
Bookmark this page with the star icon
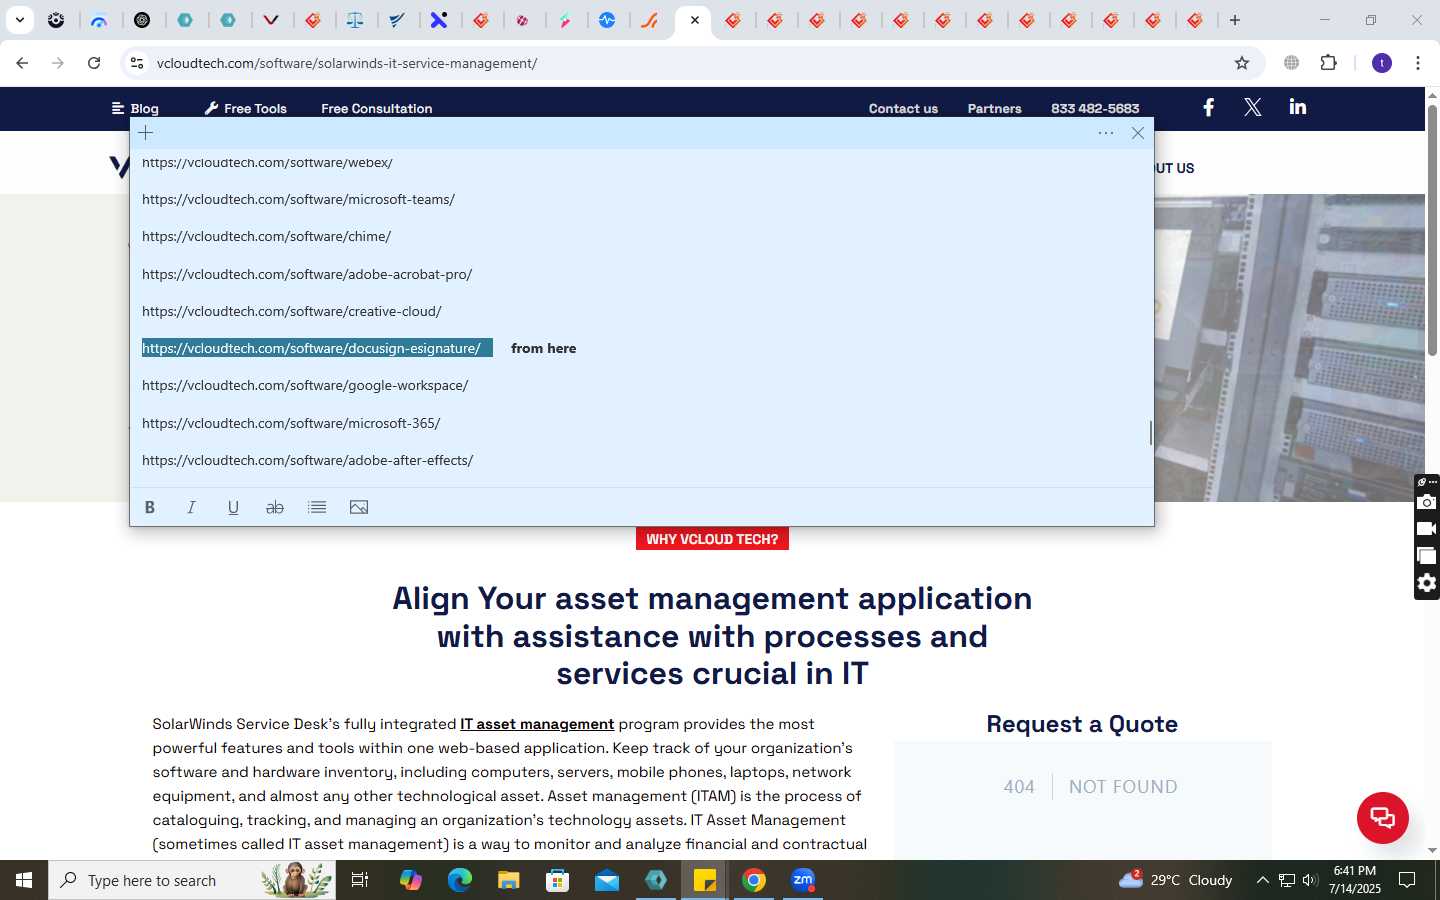[x=1242, y=63]
